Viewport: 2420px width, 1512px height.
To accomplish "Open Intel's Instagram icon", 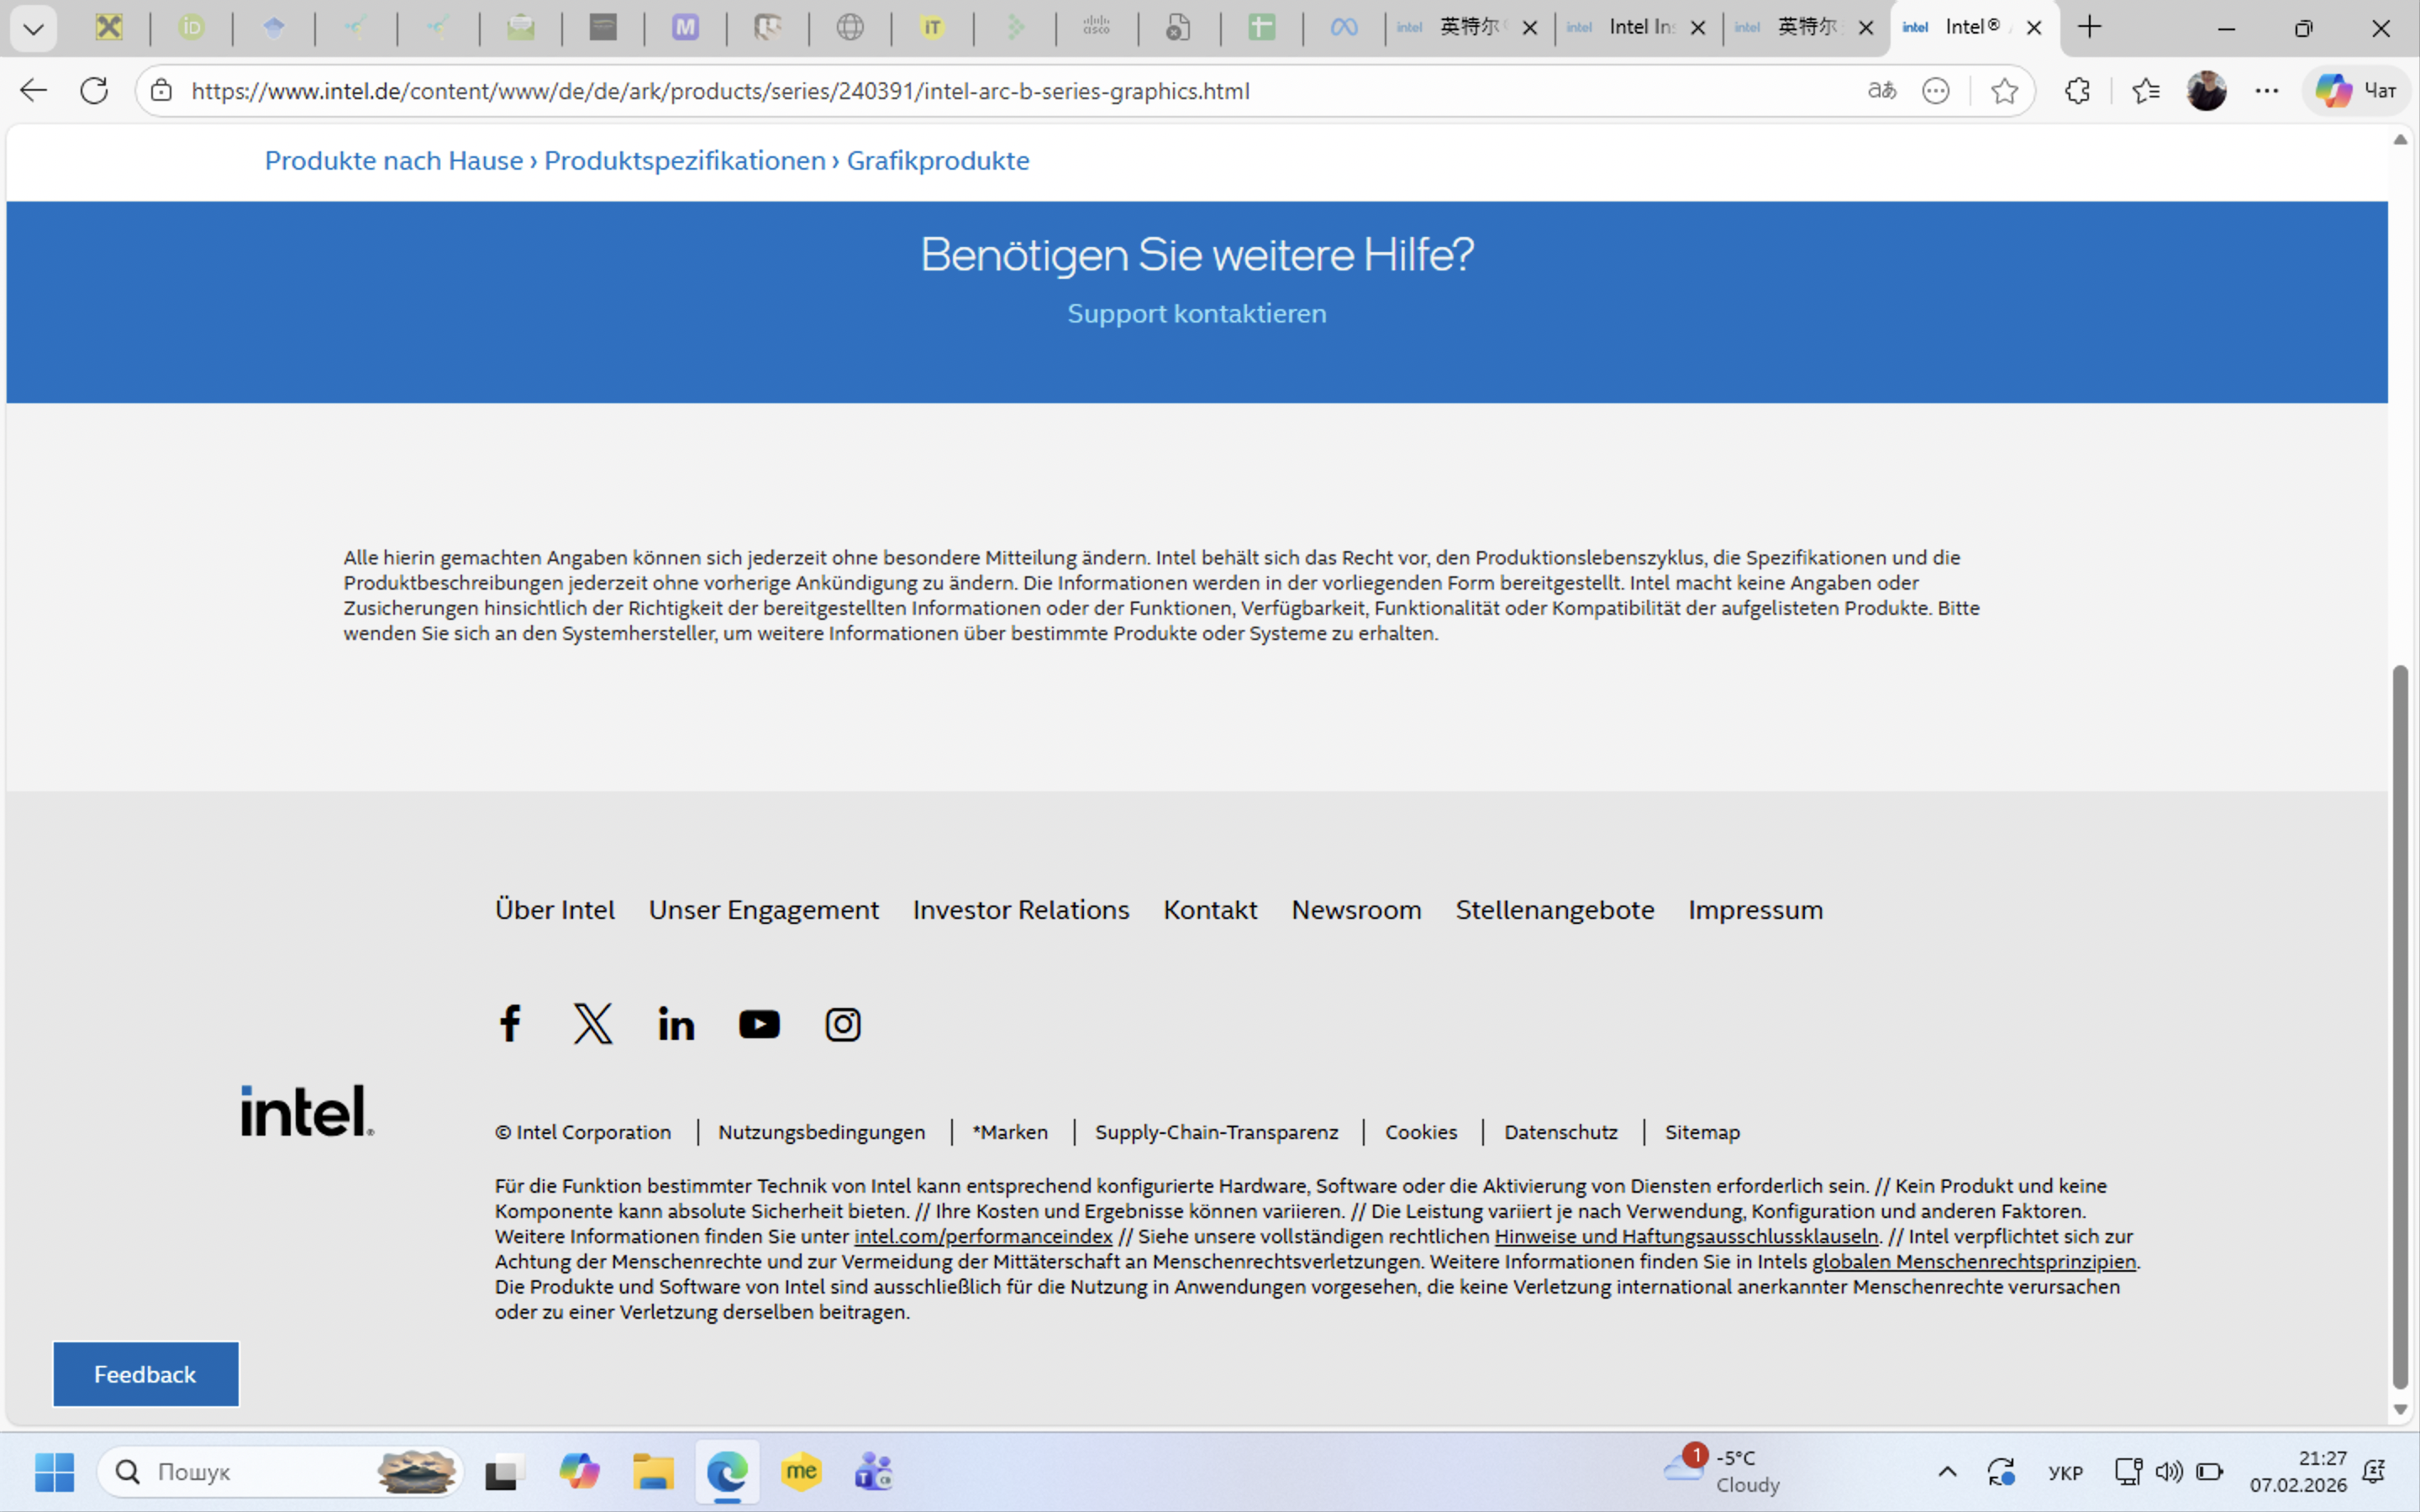I will tap(842, 1024).
